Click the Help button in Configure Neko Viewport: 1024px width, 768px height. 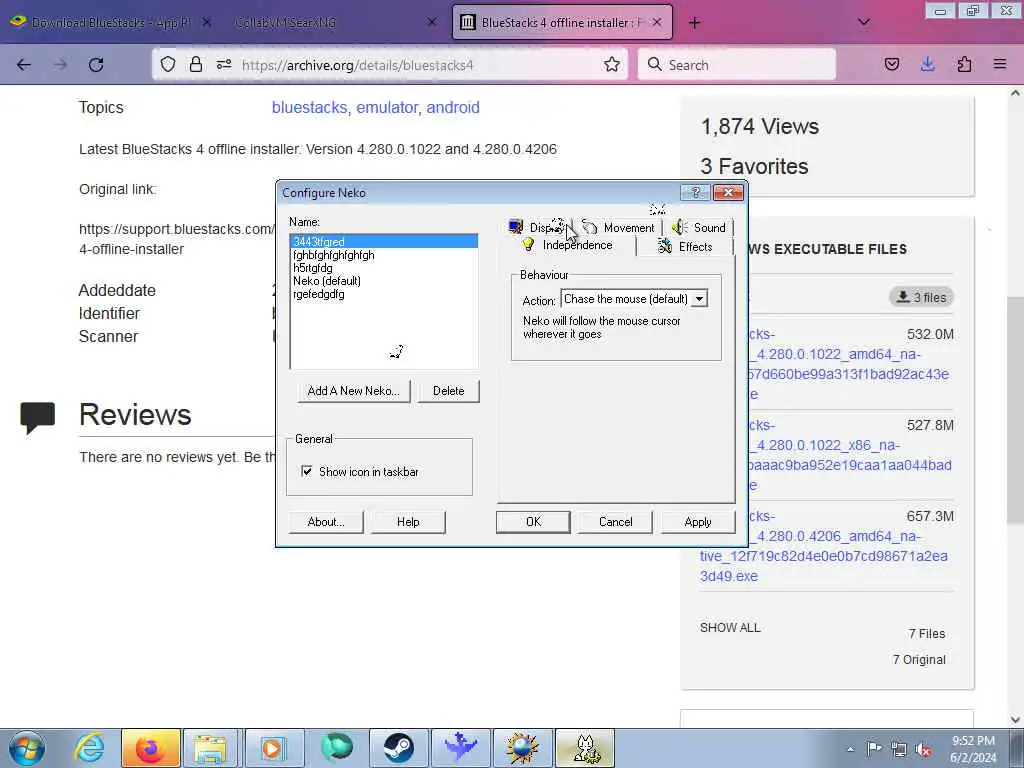(x=408, y=522)
